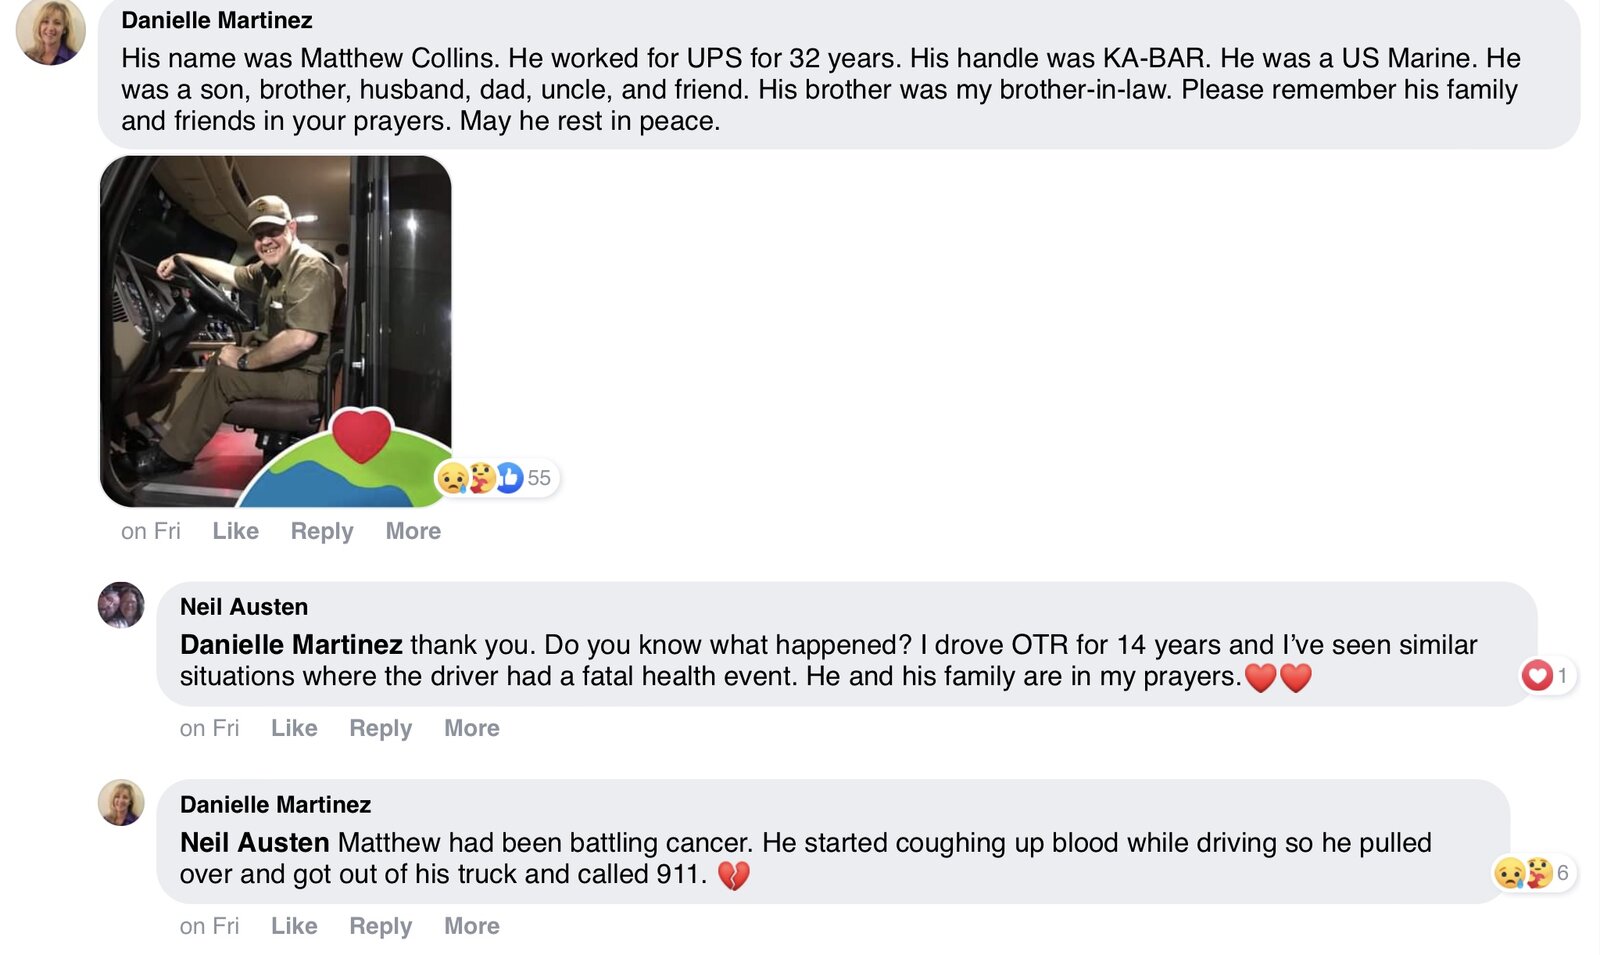Open Danielle Martinez's profile picture on top comment

(51, 31)
